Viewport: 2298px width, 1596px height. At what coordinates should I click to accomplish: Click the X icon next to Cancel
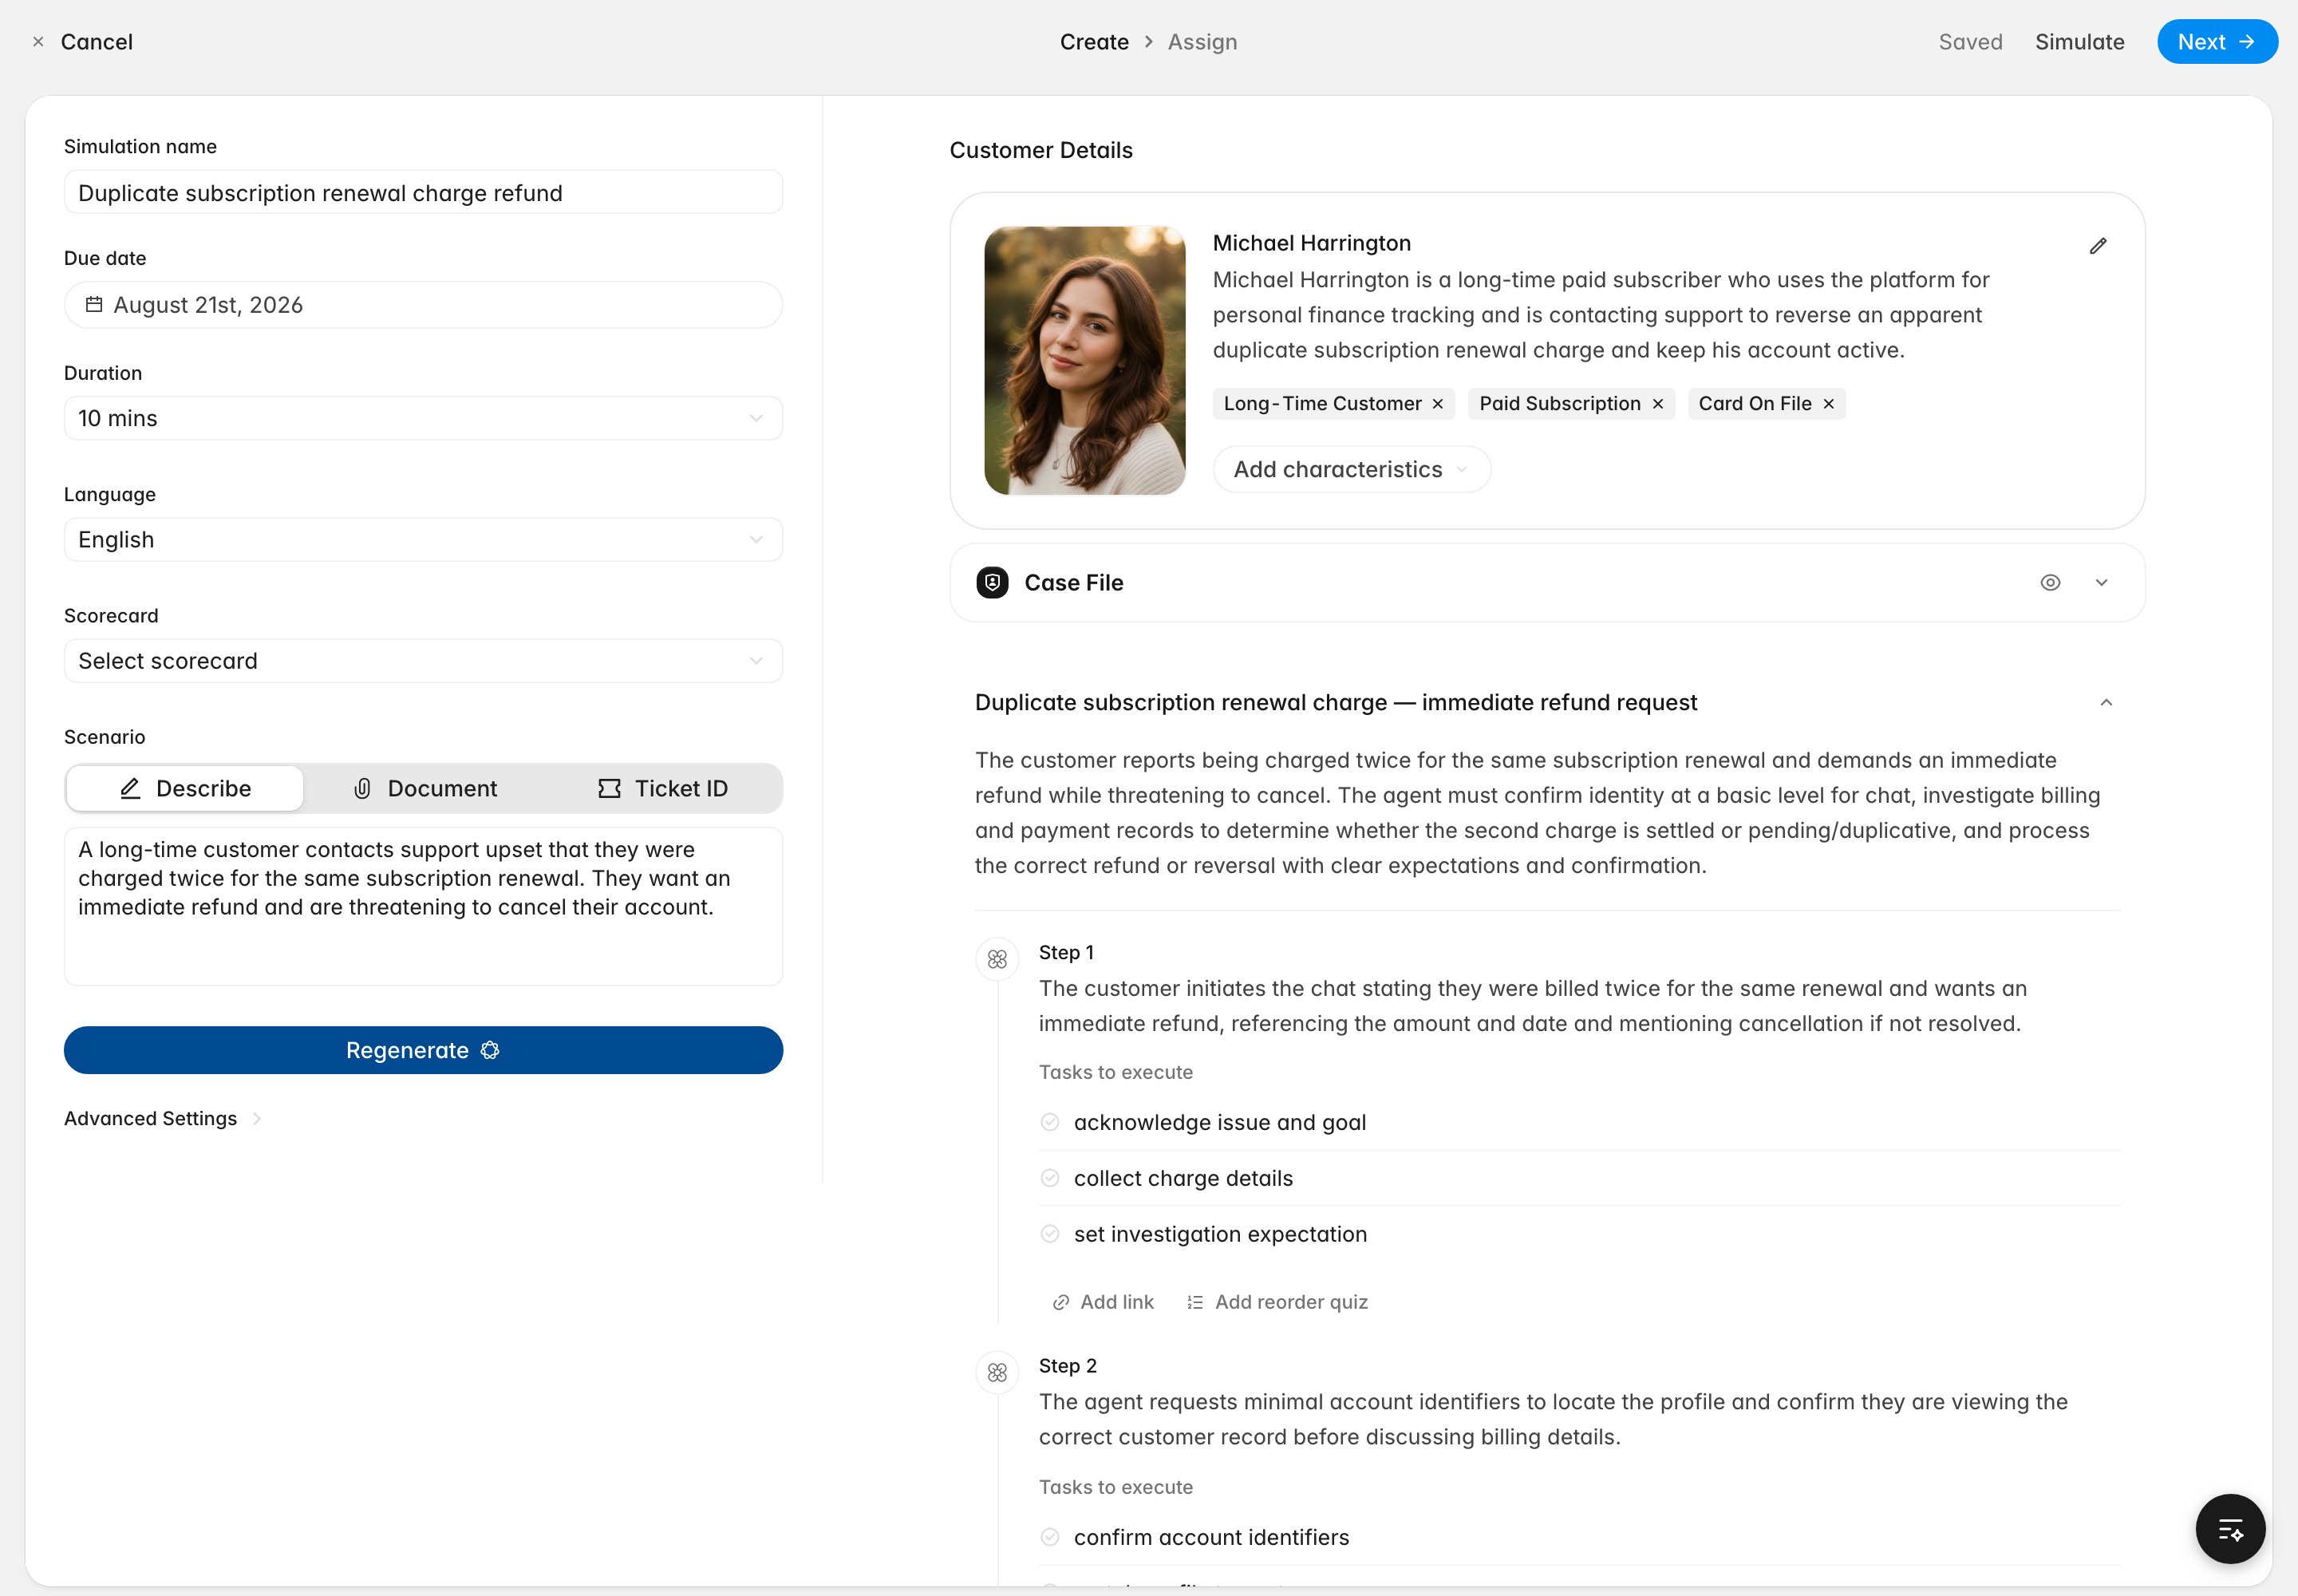(38, 42)
